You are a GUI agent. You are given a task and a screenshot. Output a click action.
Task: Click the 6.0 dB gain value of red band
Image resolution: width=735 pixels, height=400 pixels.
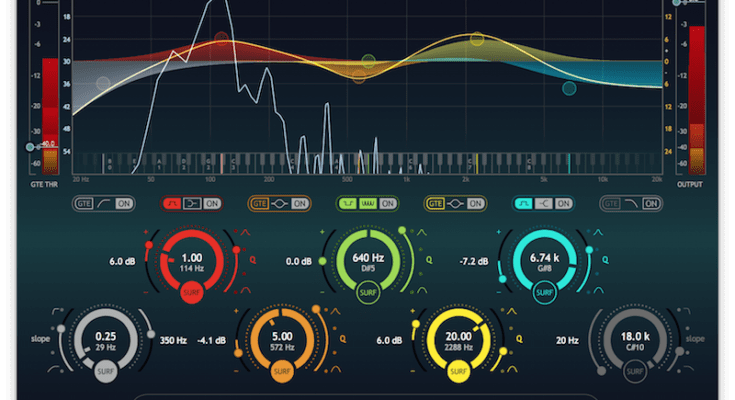coord(123,262)
